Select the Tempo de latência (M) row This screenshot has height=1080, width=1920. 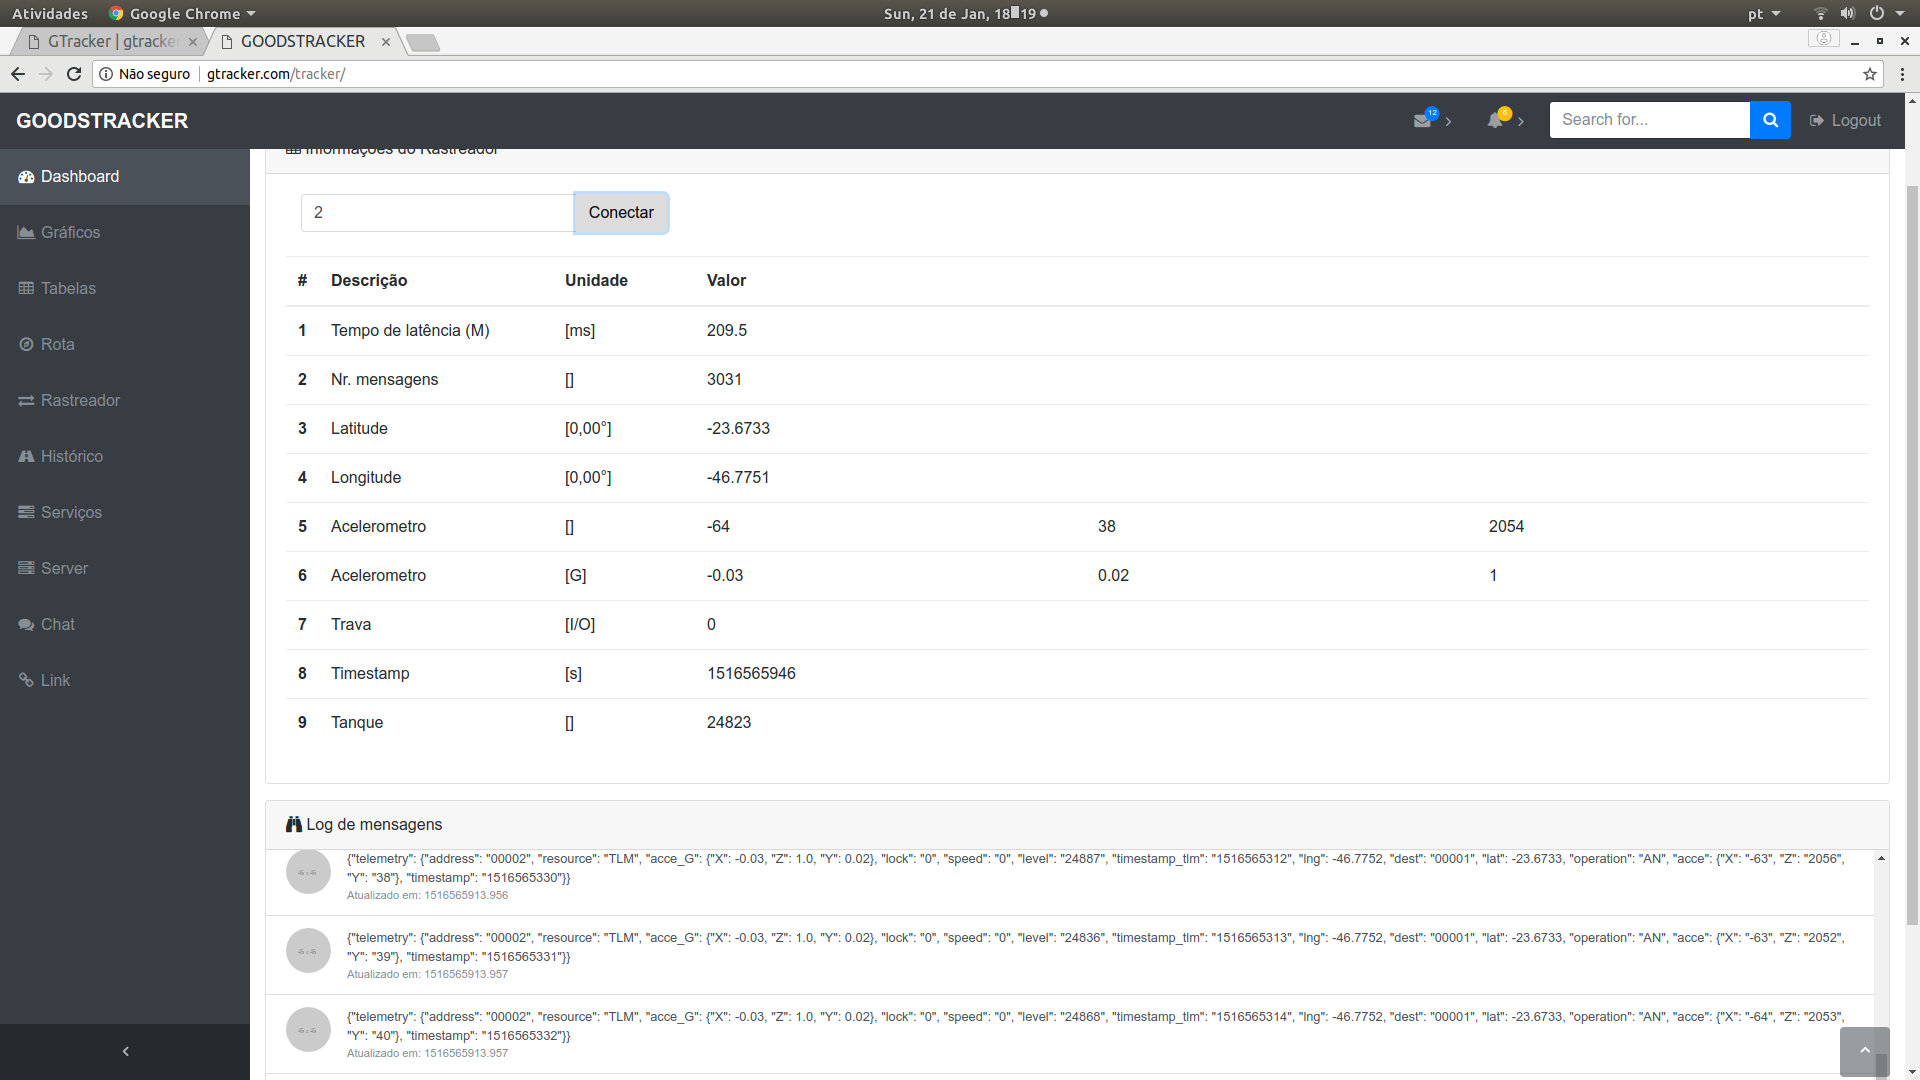point(1077,331)
